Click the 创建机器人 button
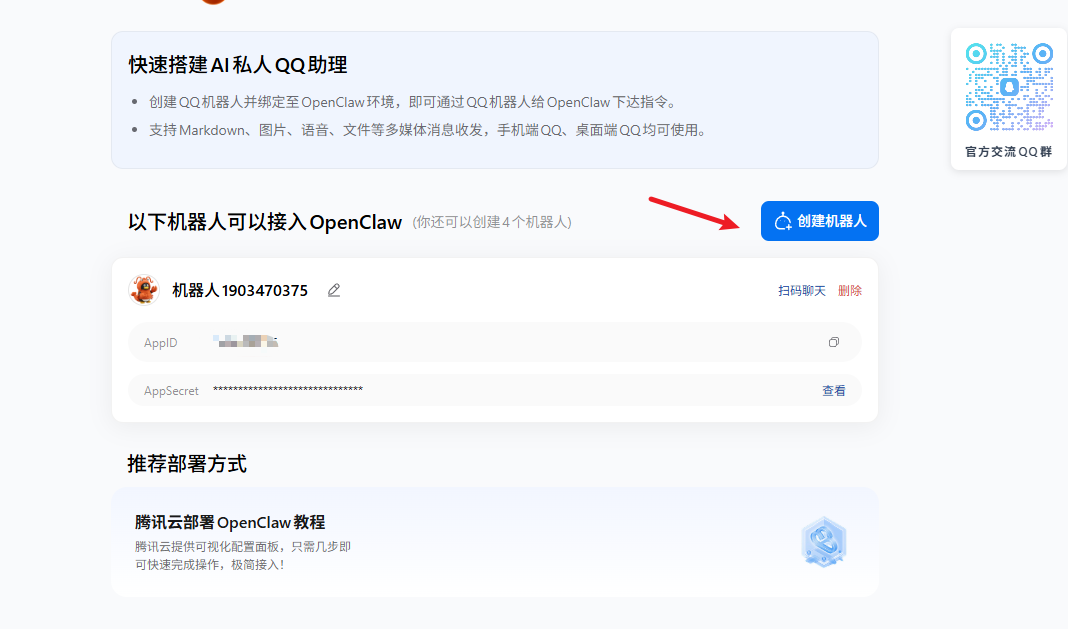1068x629 pixels. click(819, 221)
